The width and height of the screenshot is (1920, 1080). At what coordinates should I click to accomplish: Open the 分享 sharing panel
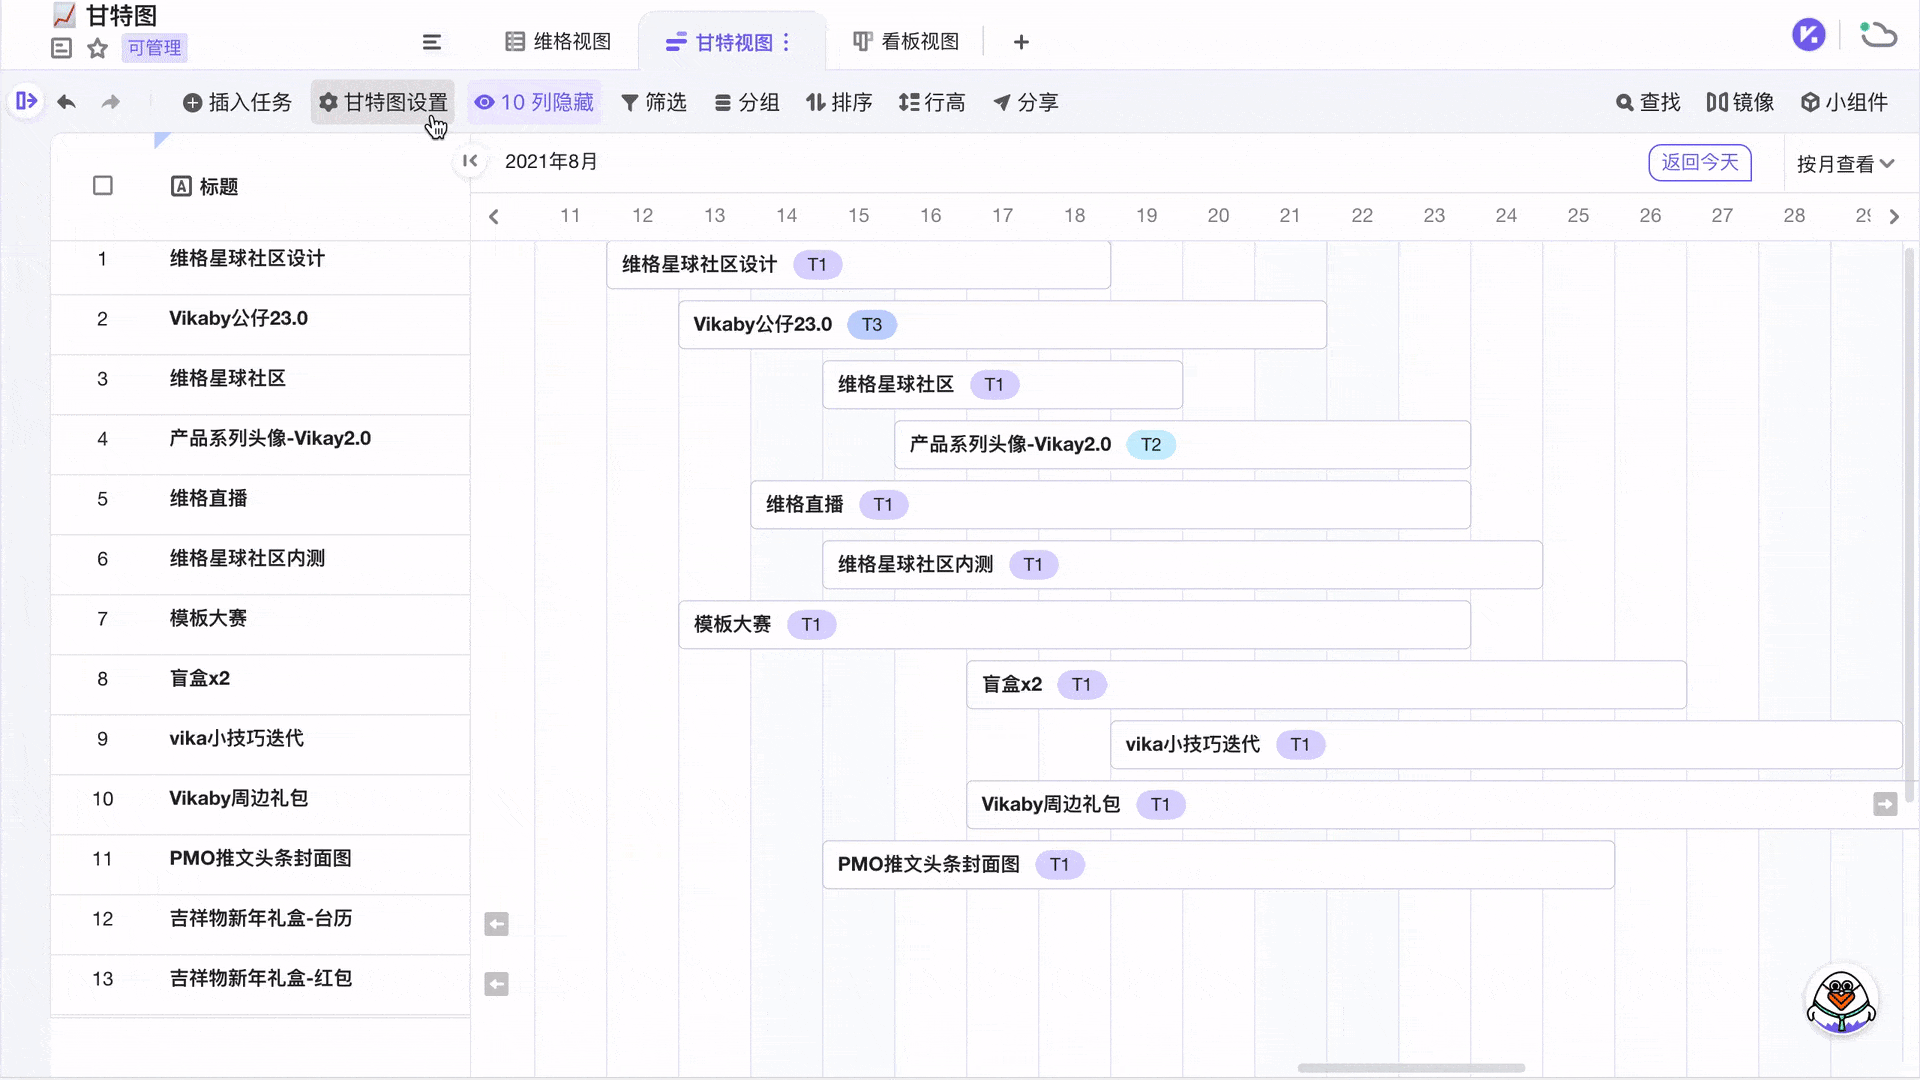click(x=1026, y=102)
